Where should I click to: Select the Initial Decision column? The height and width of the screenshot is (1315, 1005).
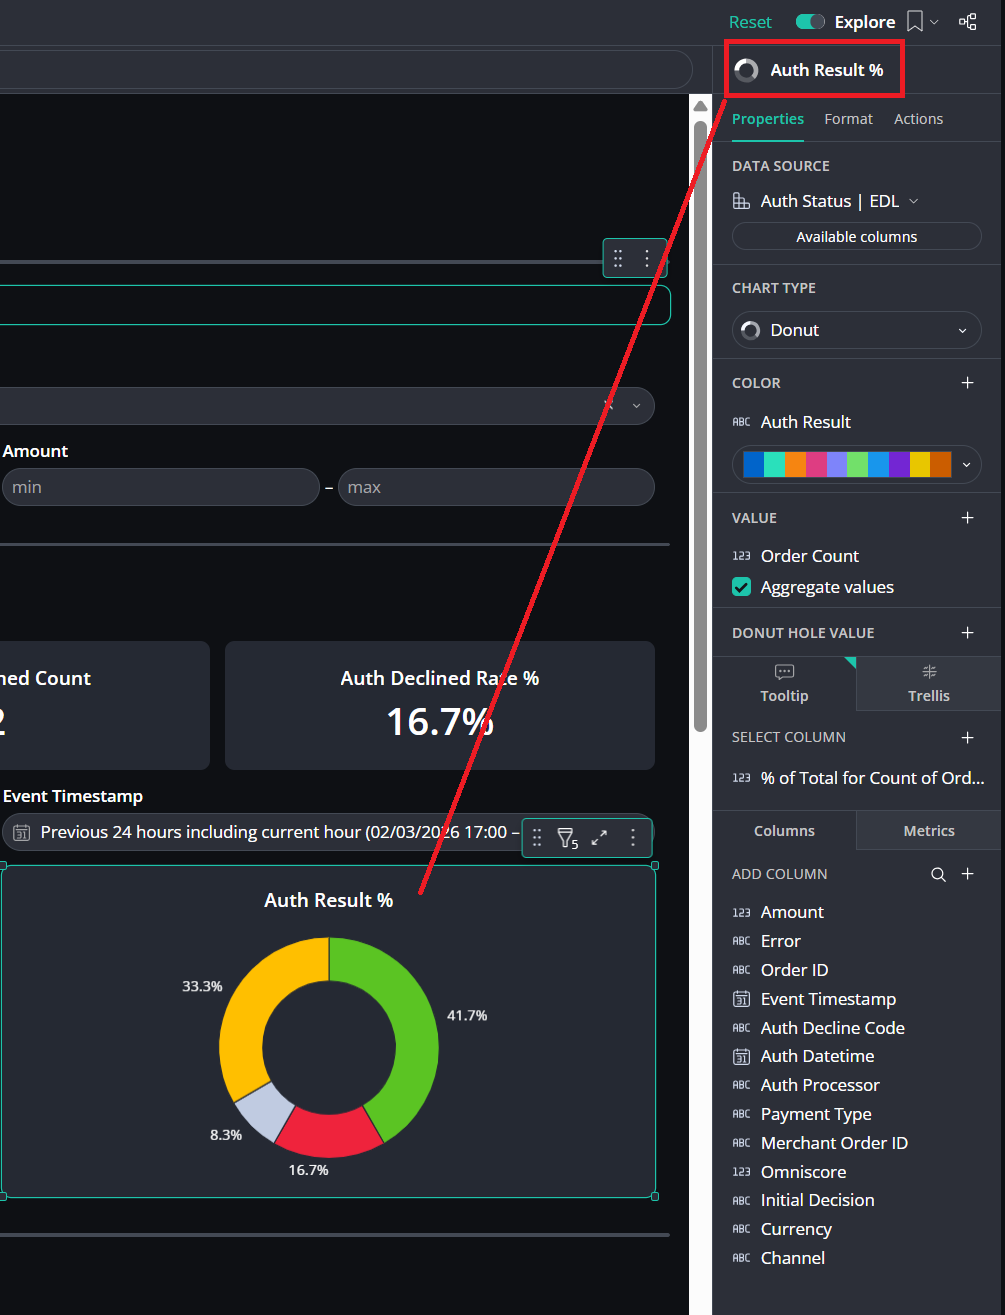(x=817, y=1200)
